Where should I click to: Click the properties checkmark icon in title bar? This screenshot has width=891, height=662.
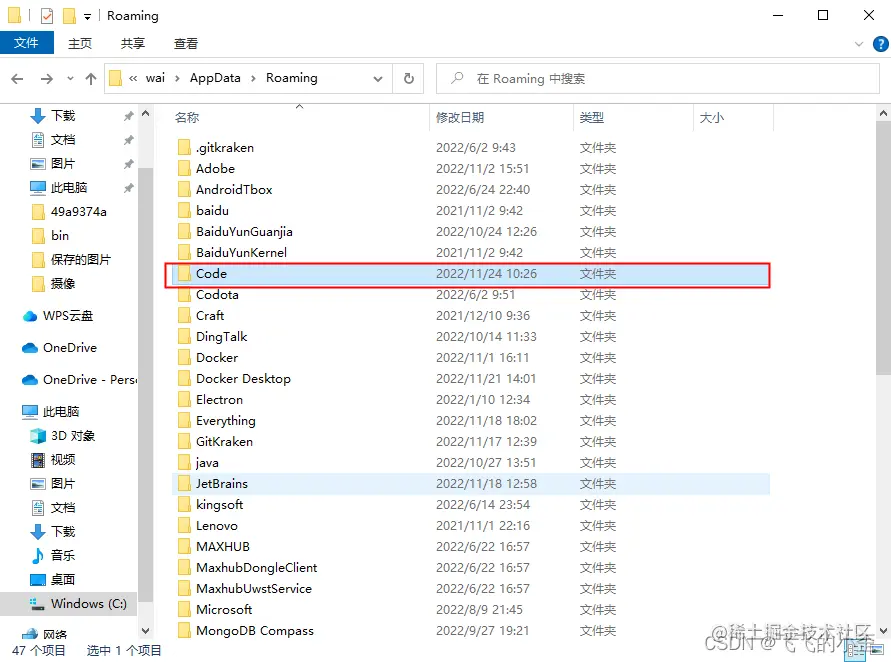47,16
